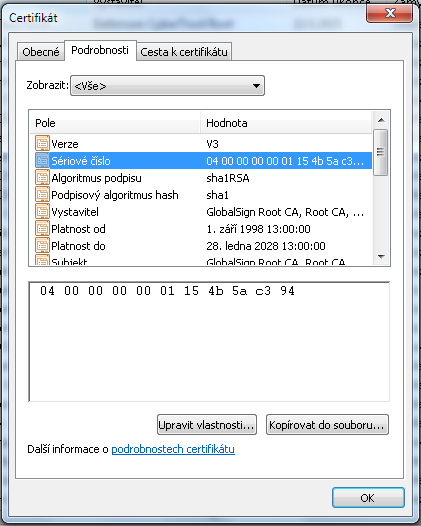Click the value V3
Screen dimensions: 421x526
tap(212, 144)
